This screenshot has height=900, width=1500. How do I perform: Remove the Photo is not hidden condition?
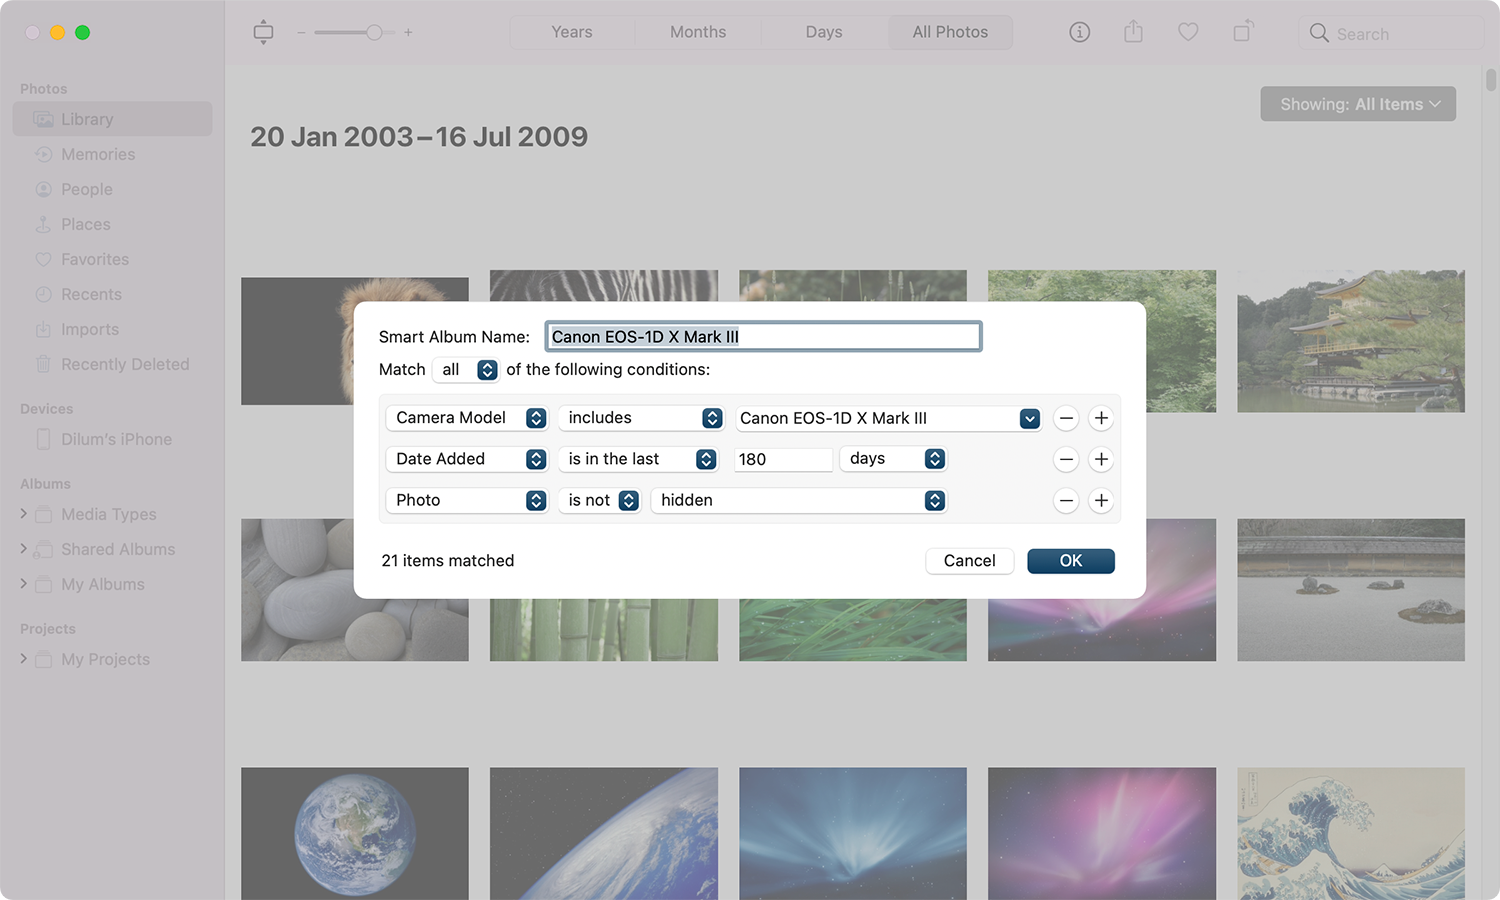[x=1066, y=501]
